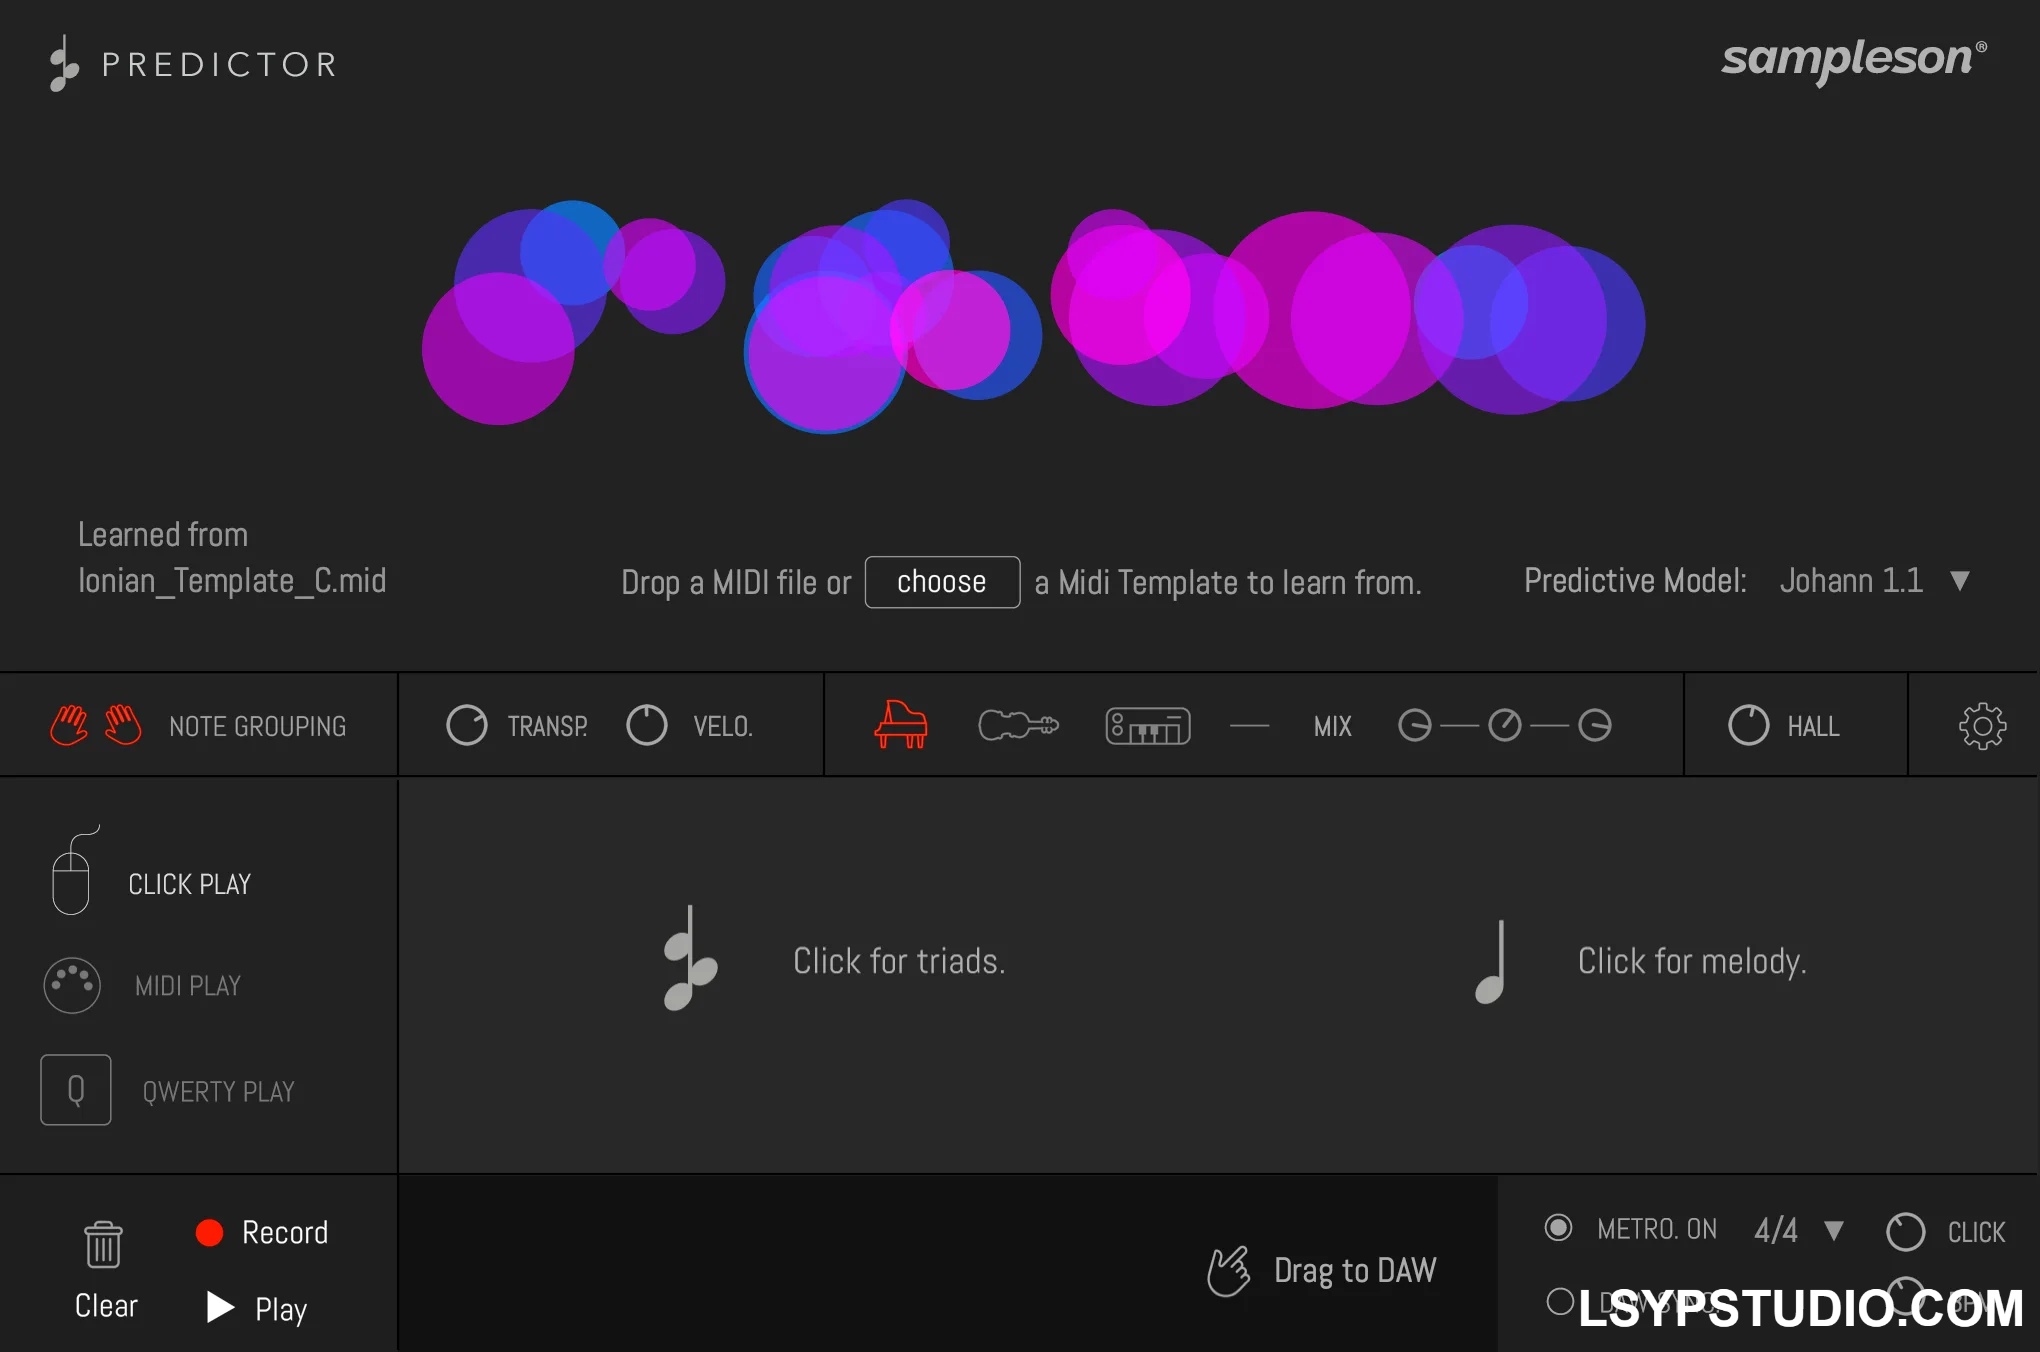Switch to QWERTY PLAY mode
Screen dimensions: 2040x1352
[x=218, y=1091]
